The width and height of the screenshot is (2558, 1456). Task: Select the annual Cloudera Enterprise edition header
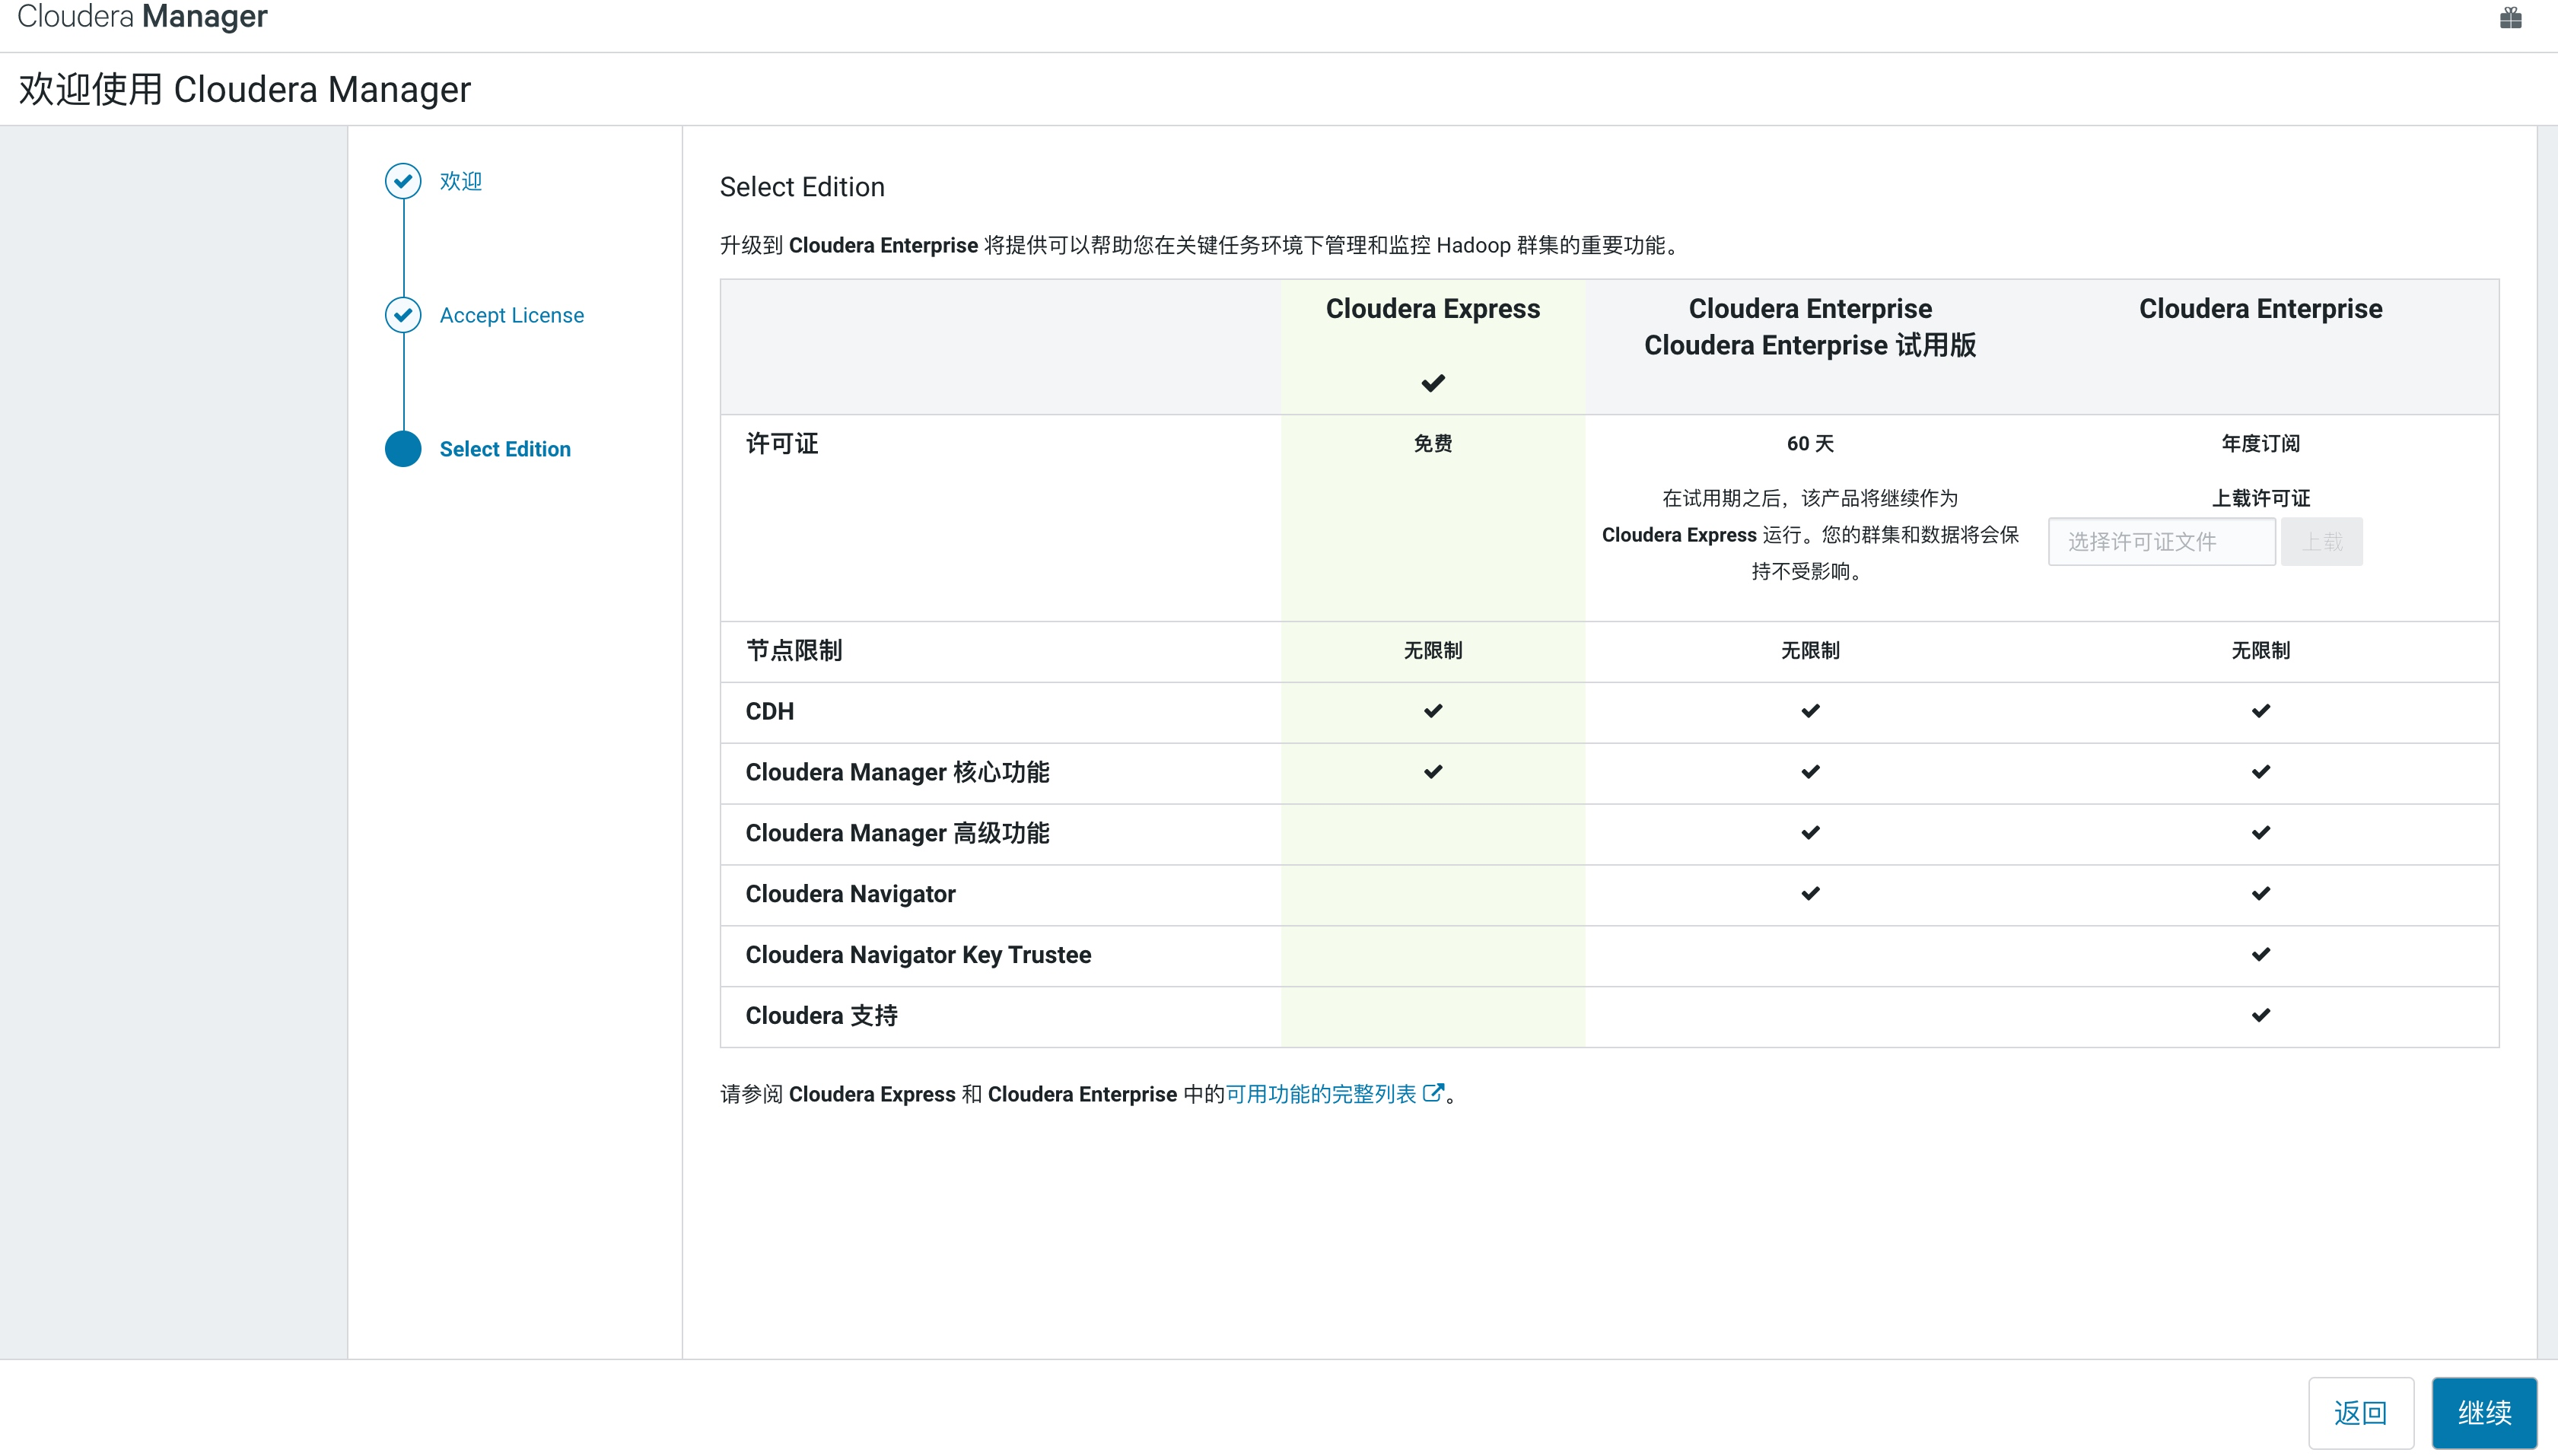2260,309
